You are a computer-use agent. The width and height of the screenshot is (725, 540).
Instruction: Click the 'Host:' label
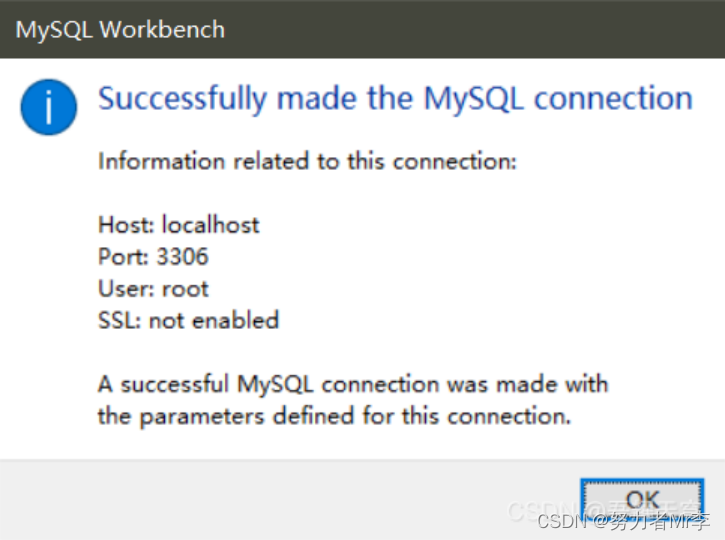click(x=126, y=225)
